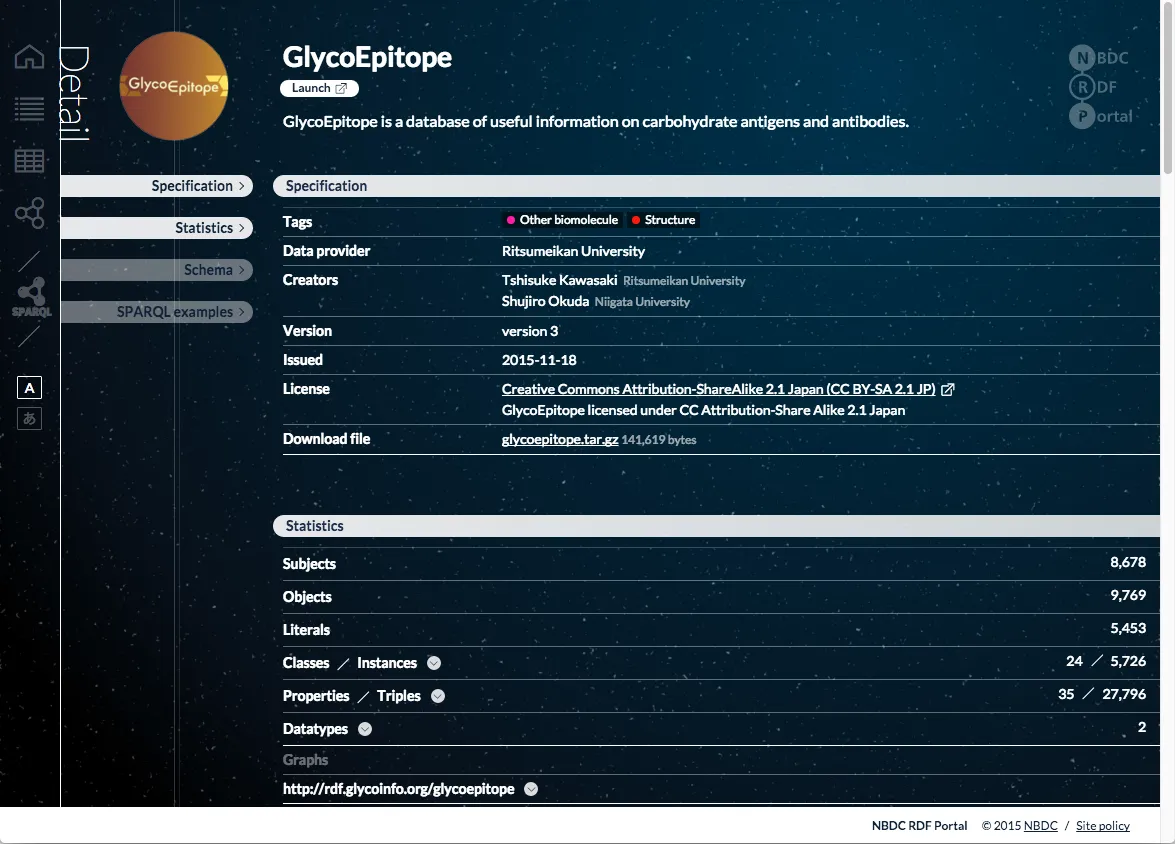Open the Site policy link

coord(1103,825)
